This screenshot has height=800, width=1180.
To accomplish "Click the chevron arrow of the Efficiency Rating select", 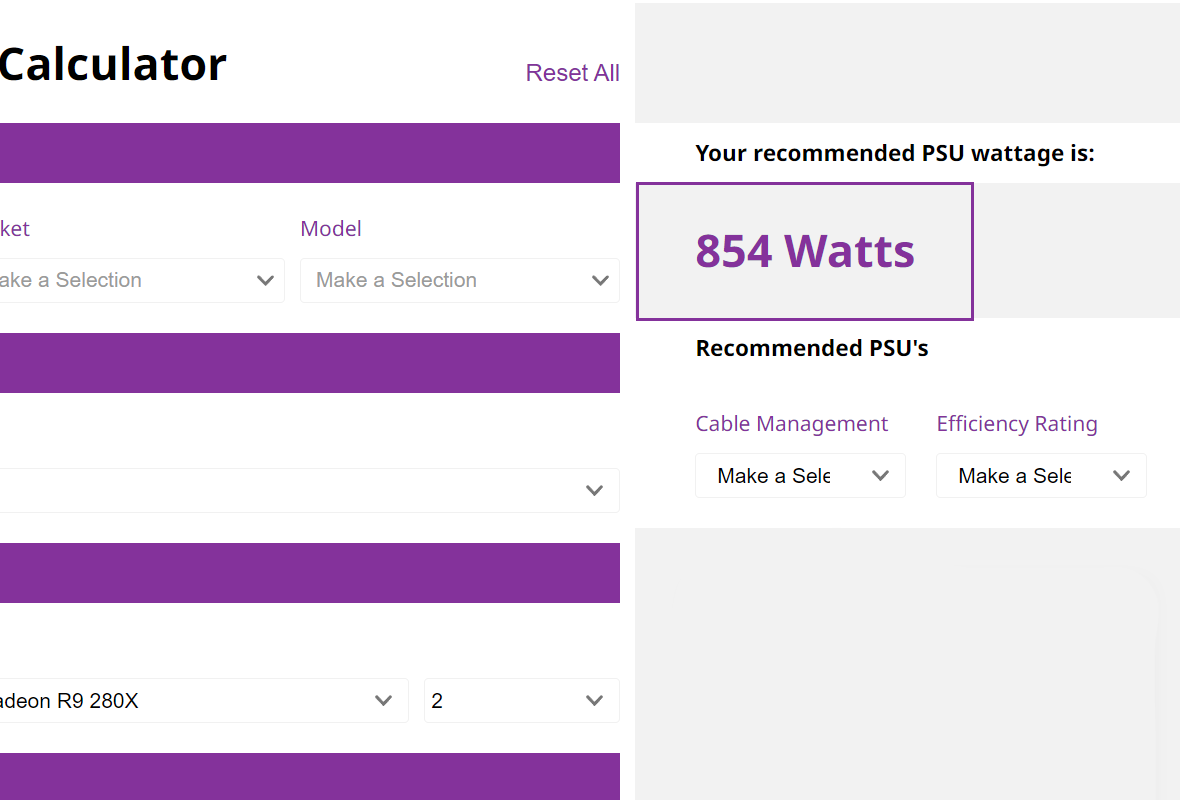I will (x=1121, y=476).
